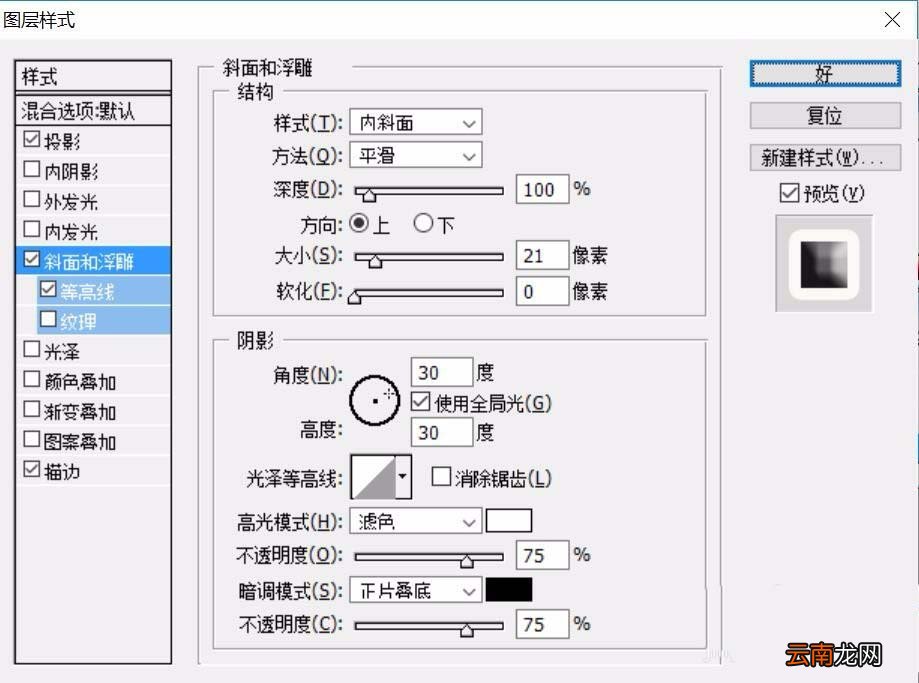Enable the 渐变叠加 gradient overlay checkbox
Image resolution: width=919 pixels, height=683 pixels.
pos(31,409)
